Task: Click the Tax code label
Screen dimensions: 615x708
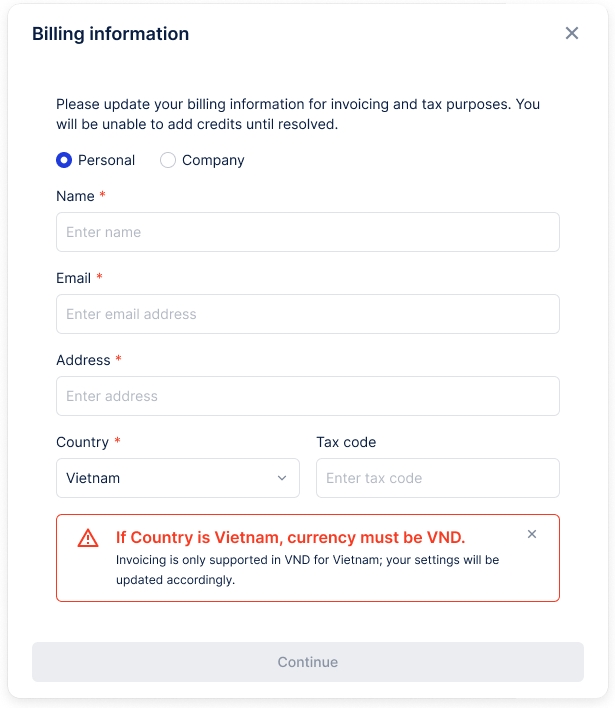Action: [346, 442]
